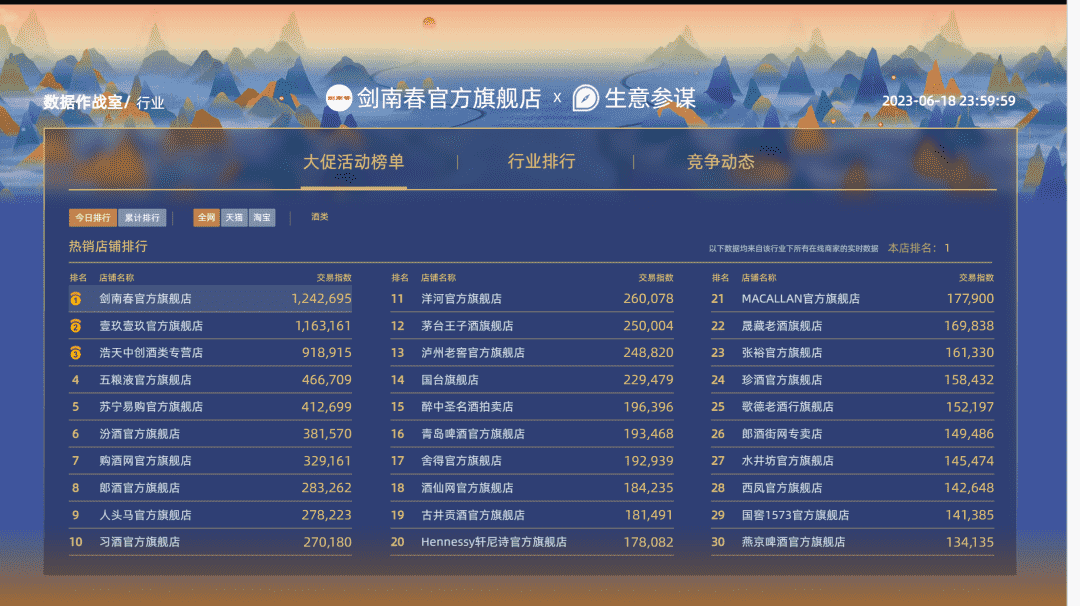Click trade index value 177,900
This screenshot has height=606, width=1080.
tap(970, 299)
